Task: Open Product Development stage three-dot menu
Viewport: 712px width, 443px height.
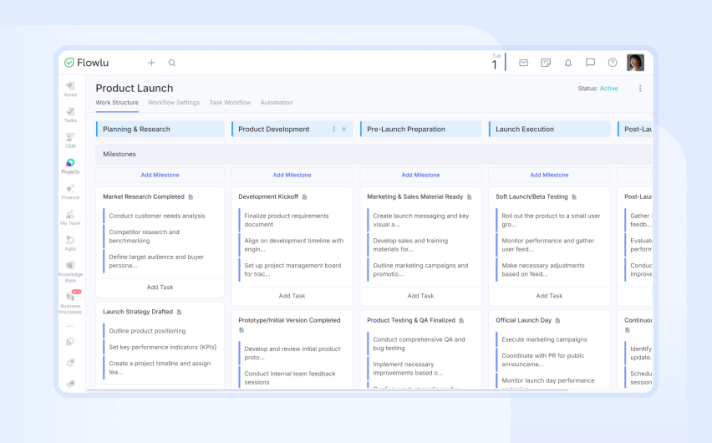Action: 334,129
